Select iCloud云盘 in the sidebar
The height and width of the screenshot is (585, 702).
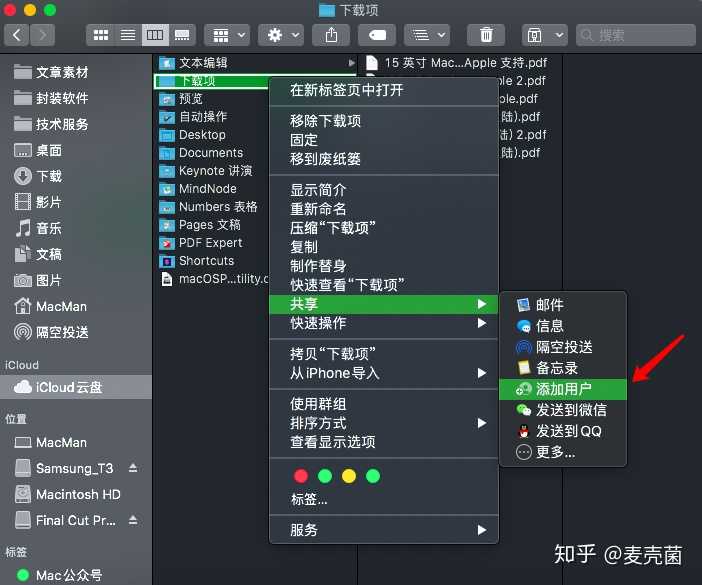pyautogui.click(x=75, y=387)
